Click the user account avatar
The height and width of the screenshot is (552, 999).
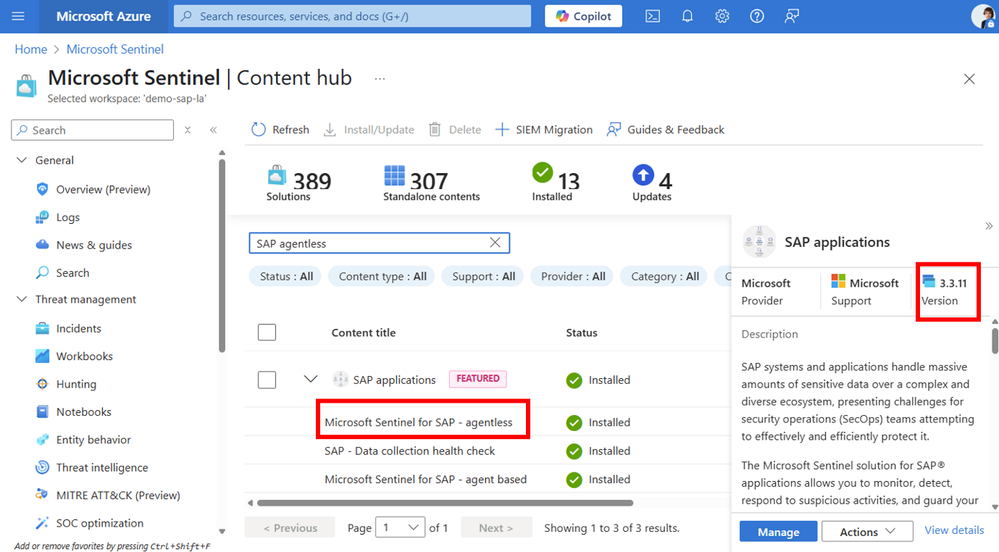(x=983, y=16)
